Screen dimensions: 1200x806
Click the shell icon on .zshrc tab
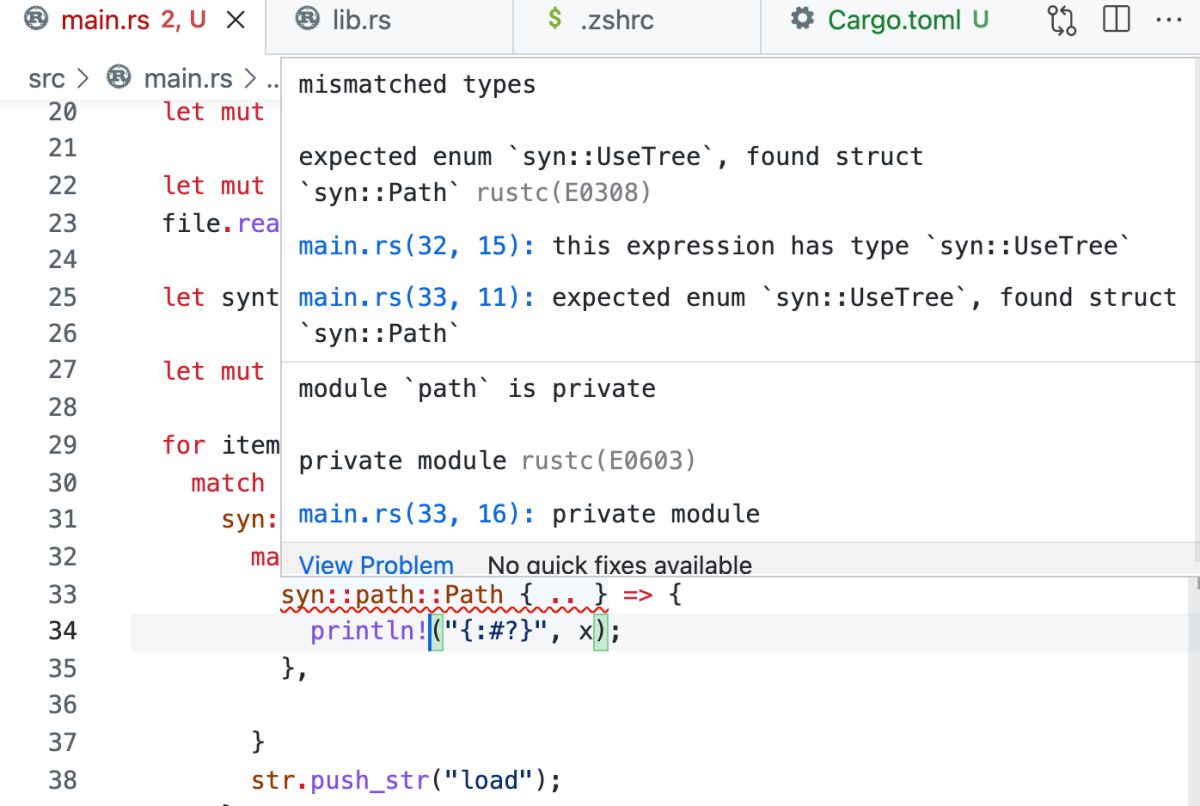pos(555,19)
